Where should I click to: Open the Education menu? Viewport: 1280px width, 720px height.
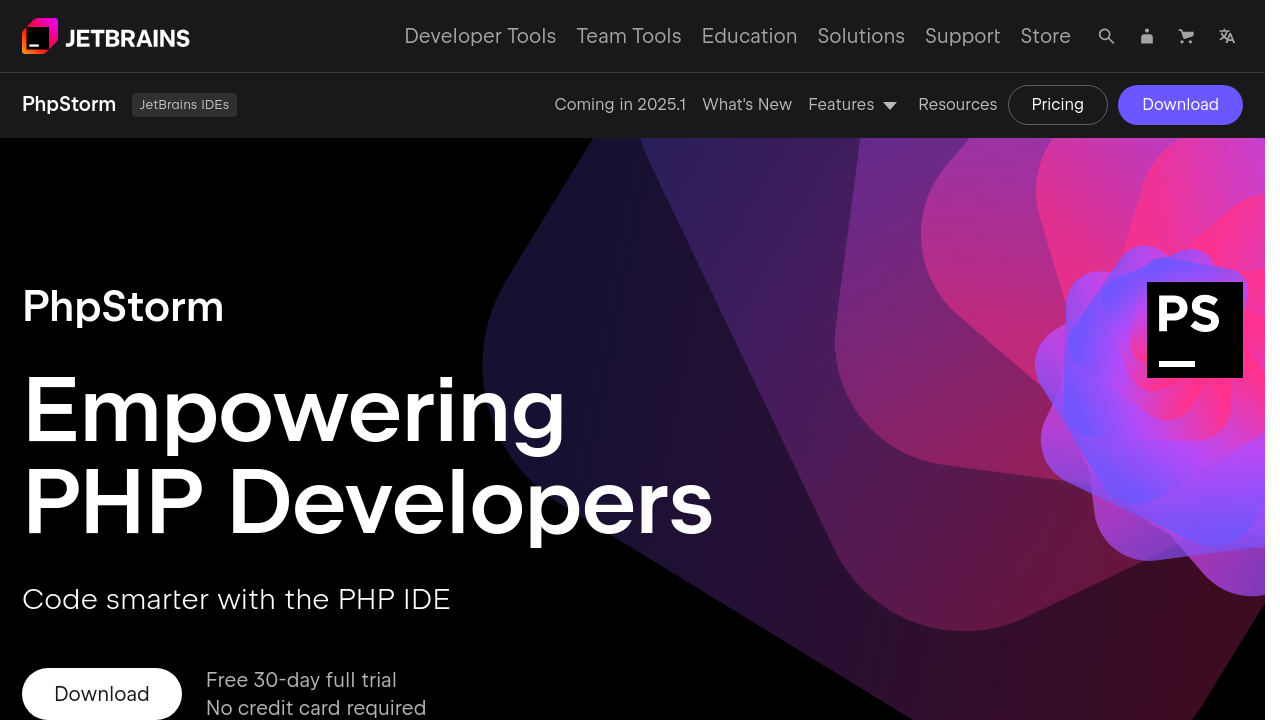pos(749,36)
